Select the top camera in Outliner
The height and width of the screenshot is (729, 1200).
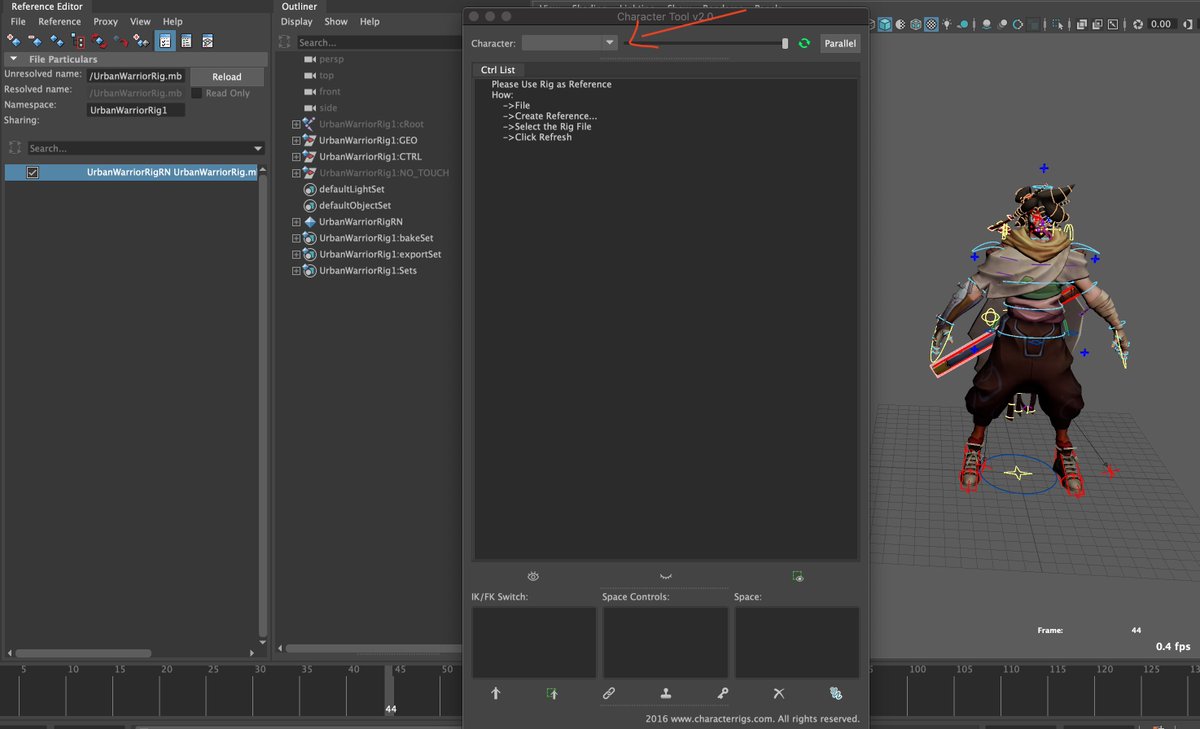click(327, 75)
